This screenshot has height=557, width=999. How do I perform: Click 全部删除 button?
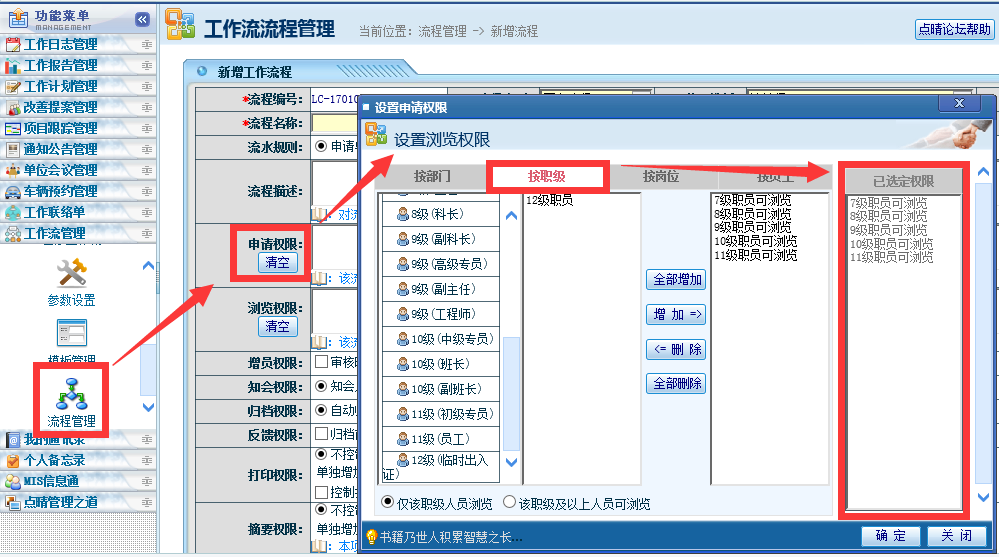point(677,384)
